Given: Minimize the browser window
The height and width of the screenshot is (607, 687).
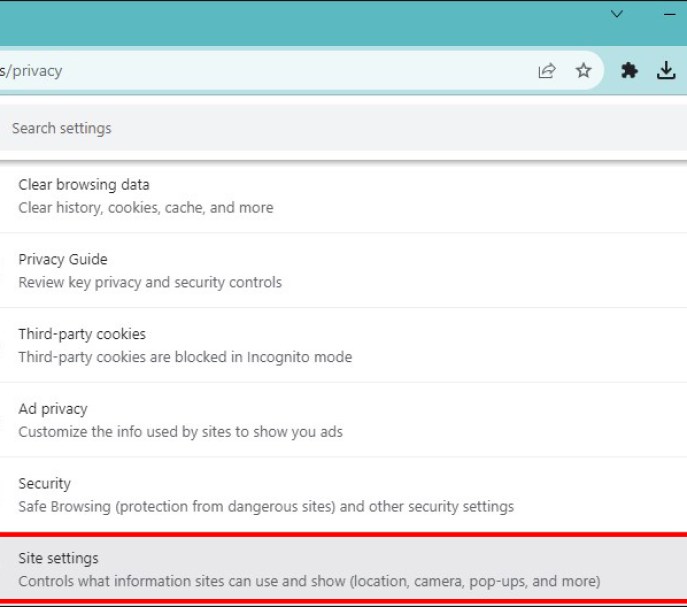Looking at the screenshot, I should (669, 14).
